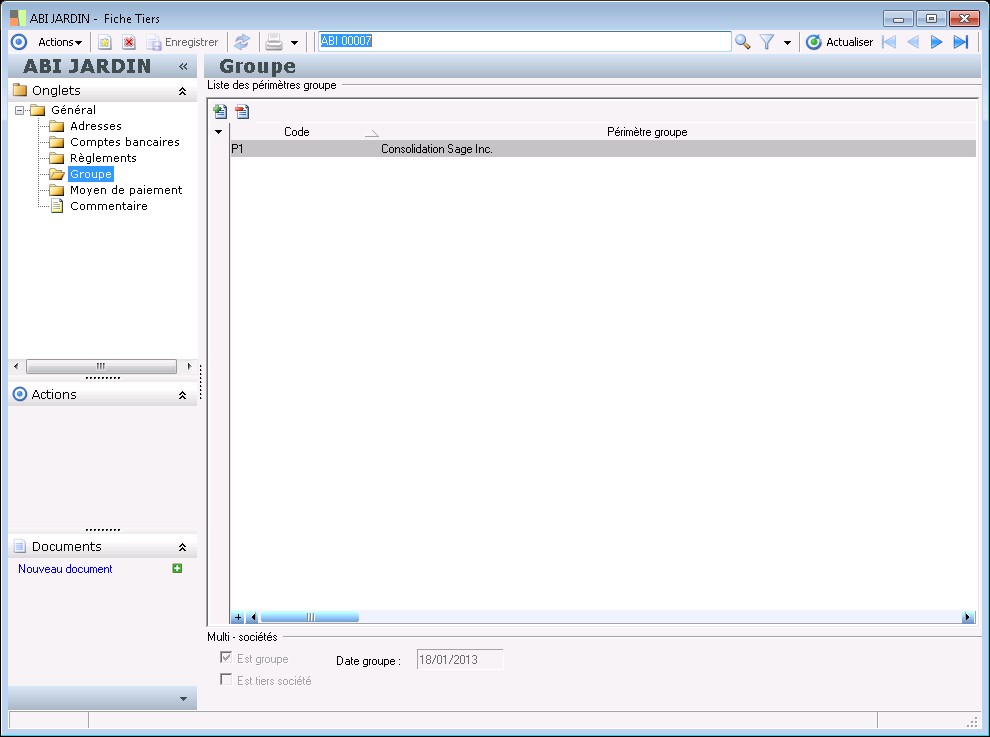Click the Nouveau document link
The image size is (990, 737).
[x=65, y=569]
